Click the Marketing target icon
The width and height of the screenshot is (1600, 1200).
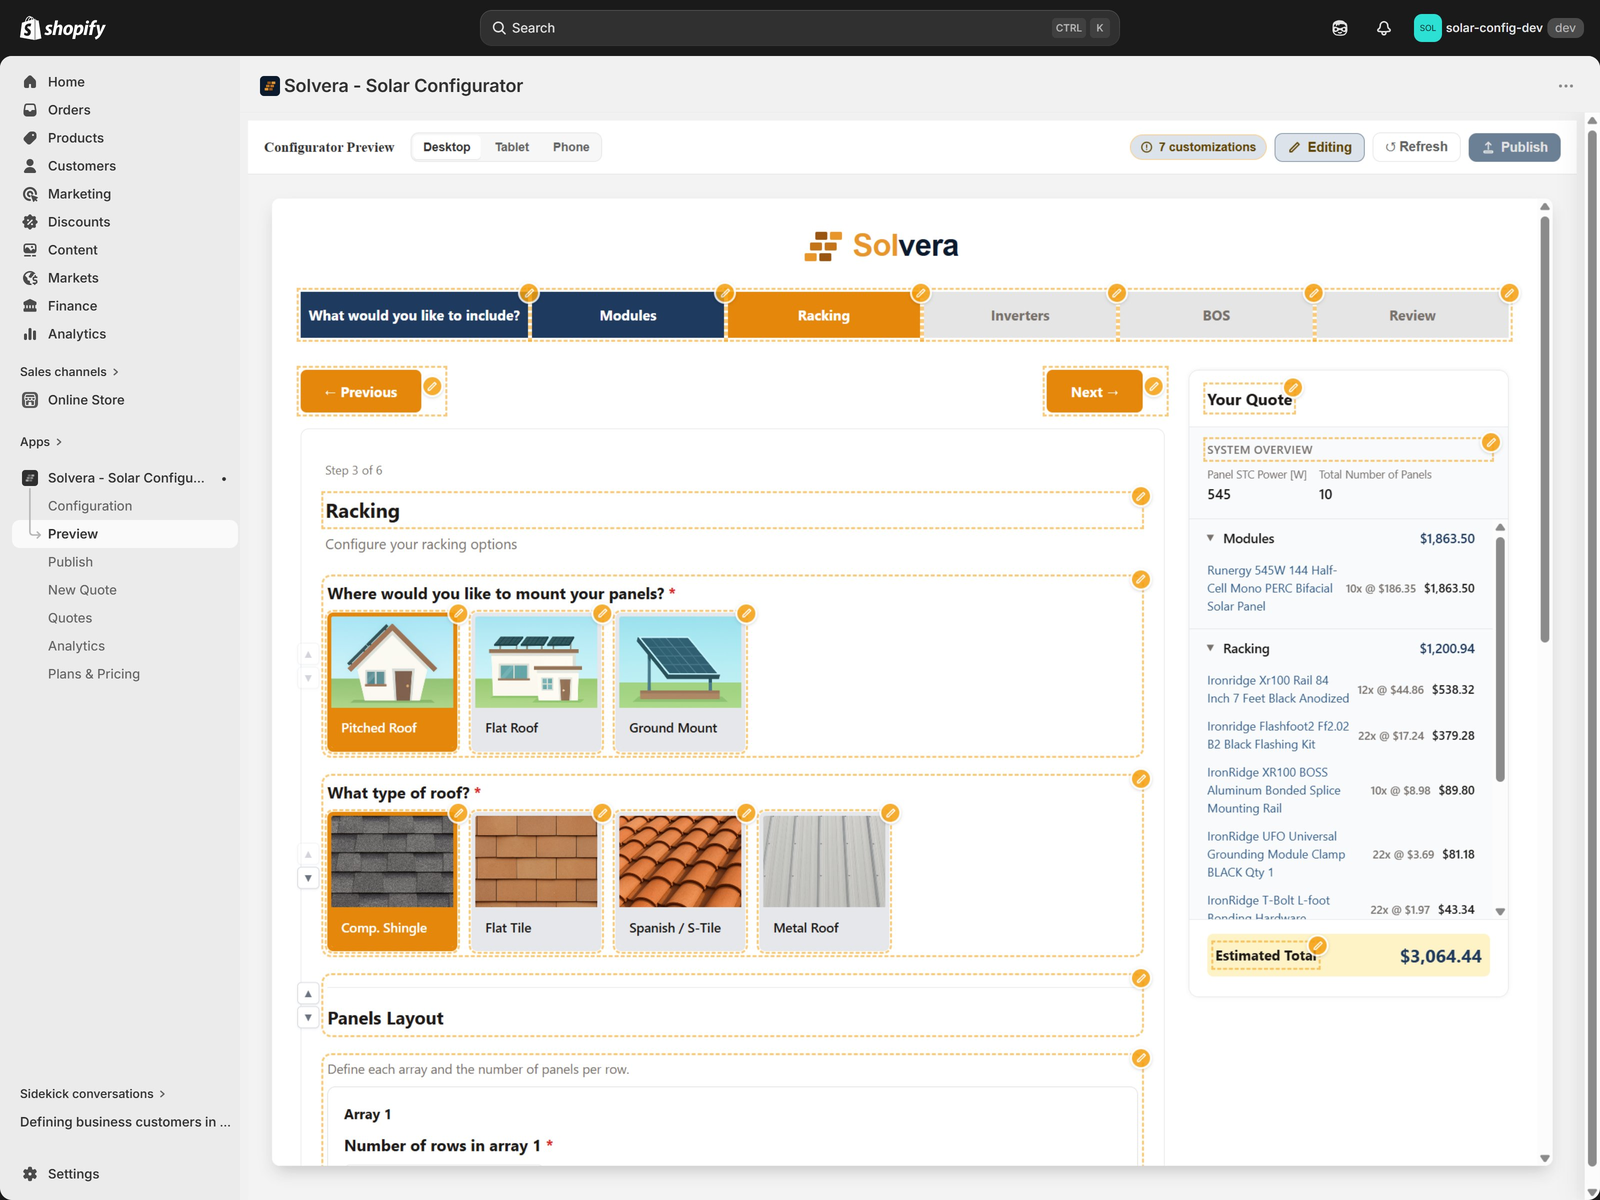30,194
